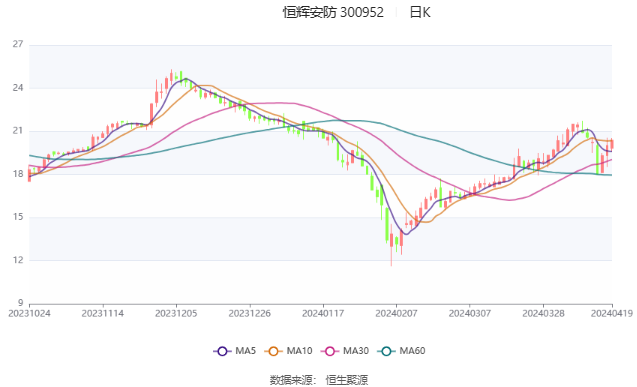Viewport: 637px width, 387px height.
Task: Click the 20231205 date axis label
Action: coord(176,313)
